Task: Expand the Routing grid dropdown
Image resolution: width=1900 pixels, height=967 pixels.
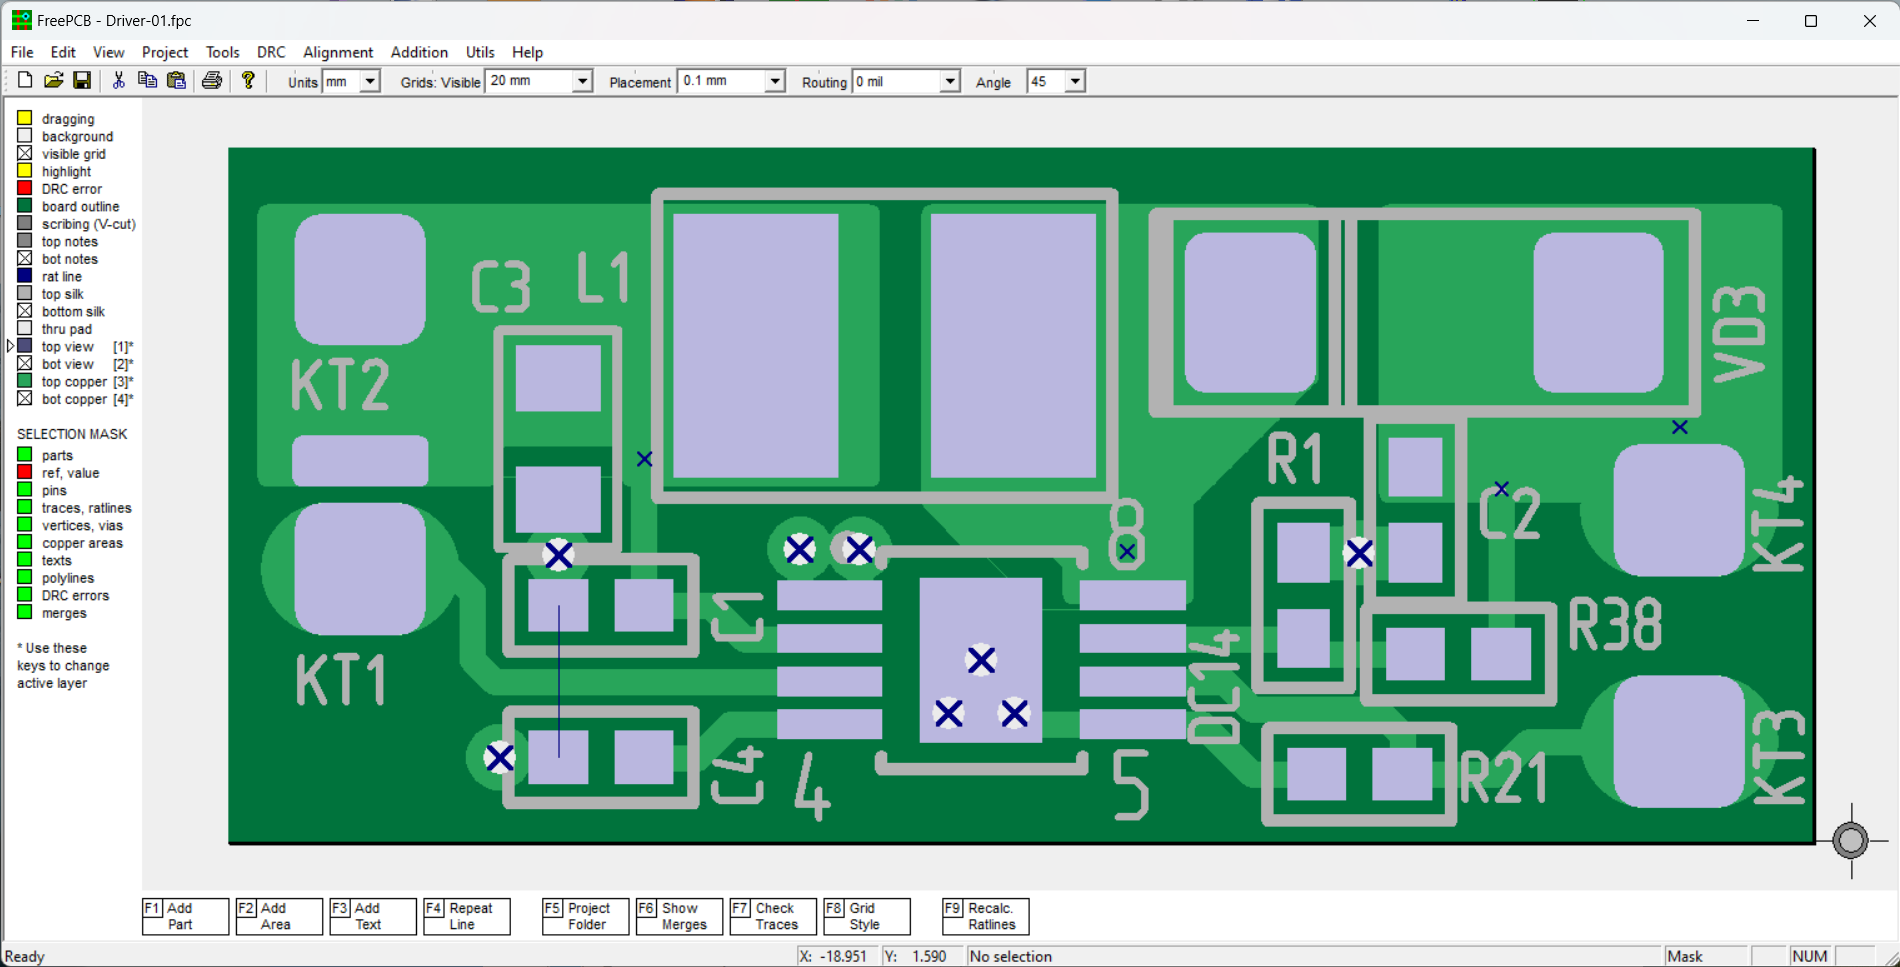Action: (x=949, y=82)
